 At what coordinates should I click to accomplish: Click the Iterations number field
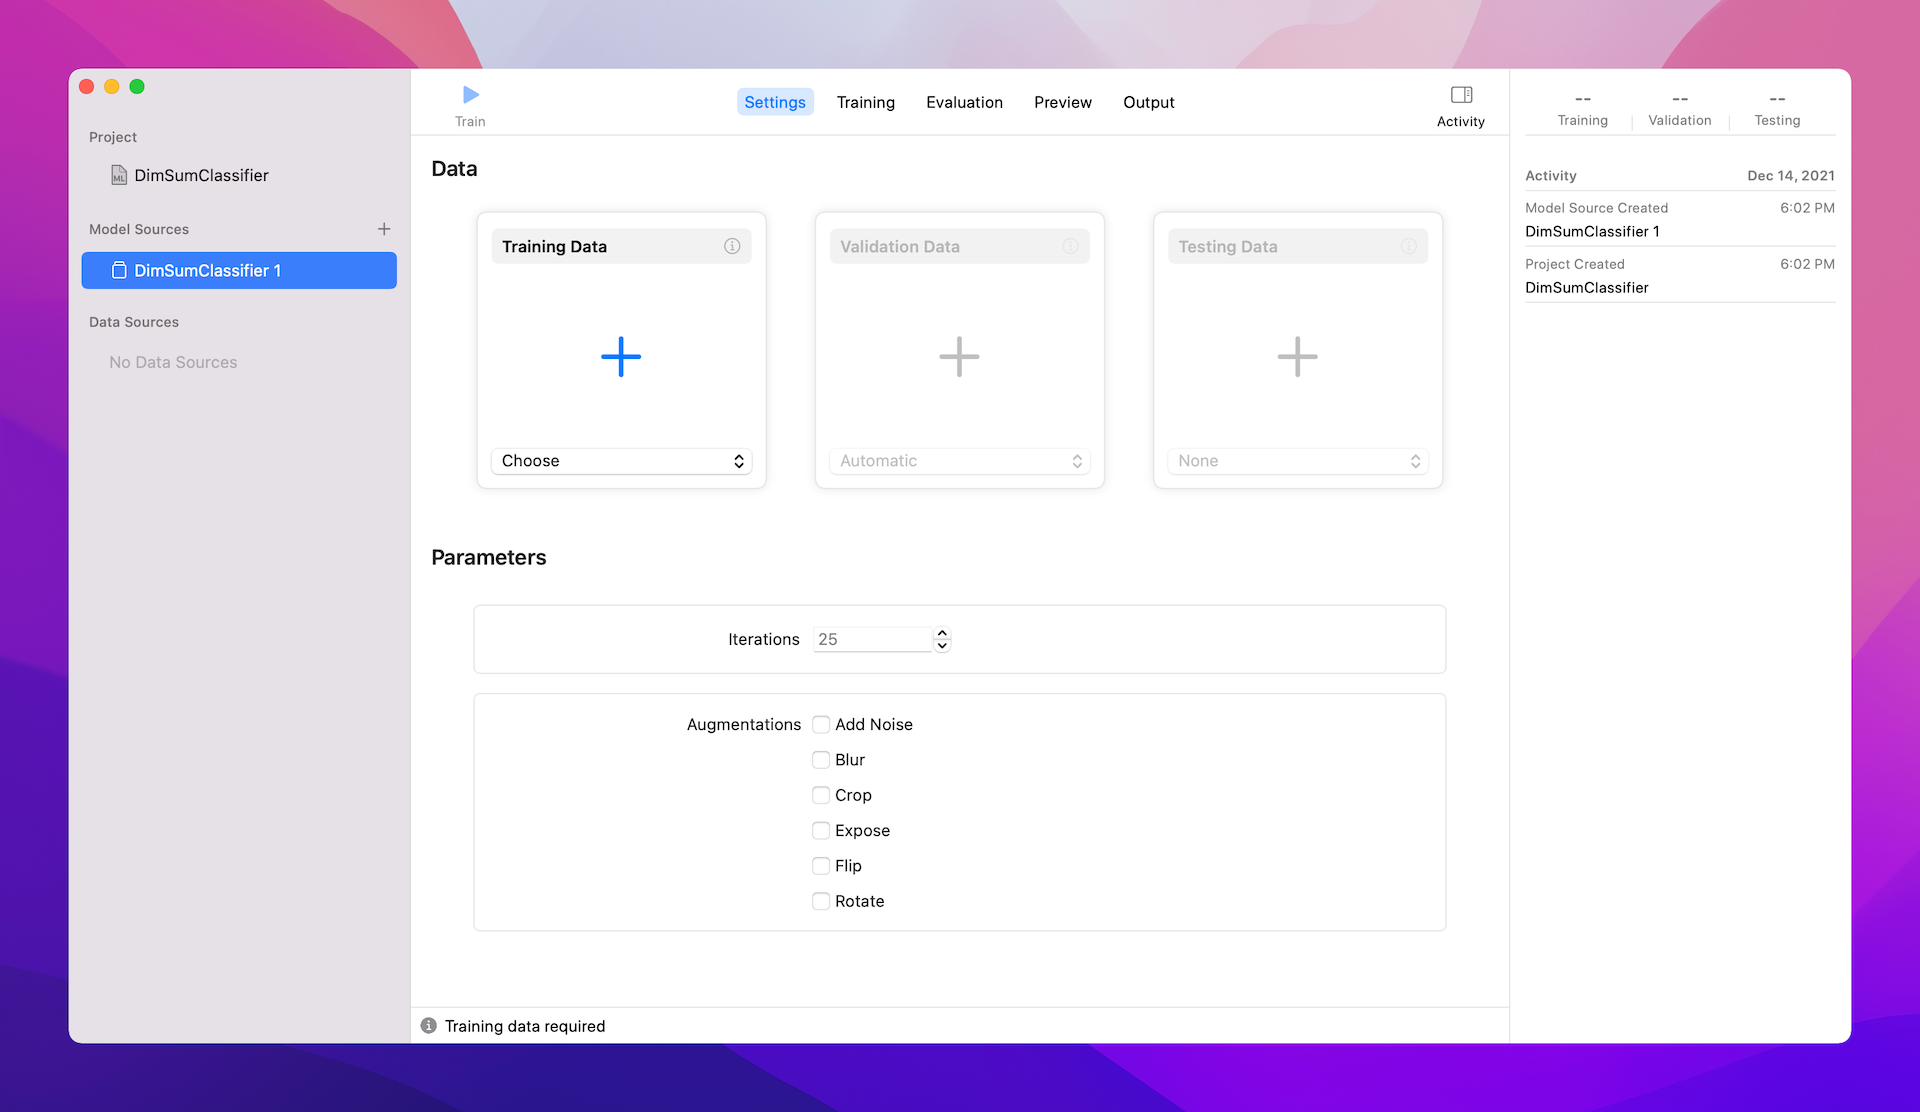[x=872, y=639]
